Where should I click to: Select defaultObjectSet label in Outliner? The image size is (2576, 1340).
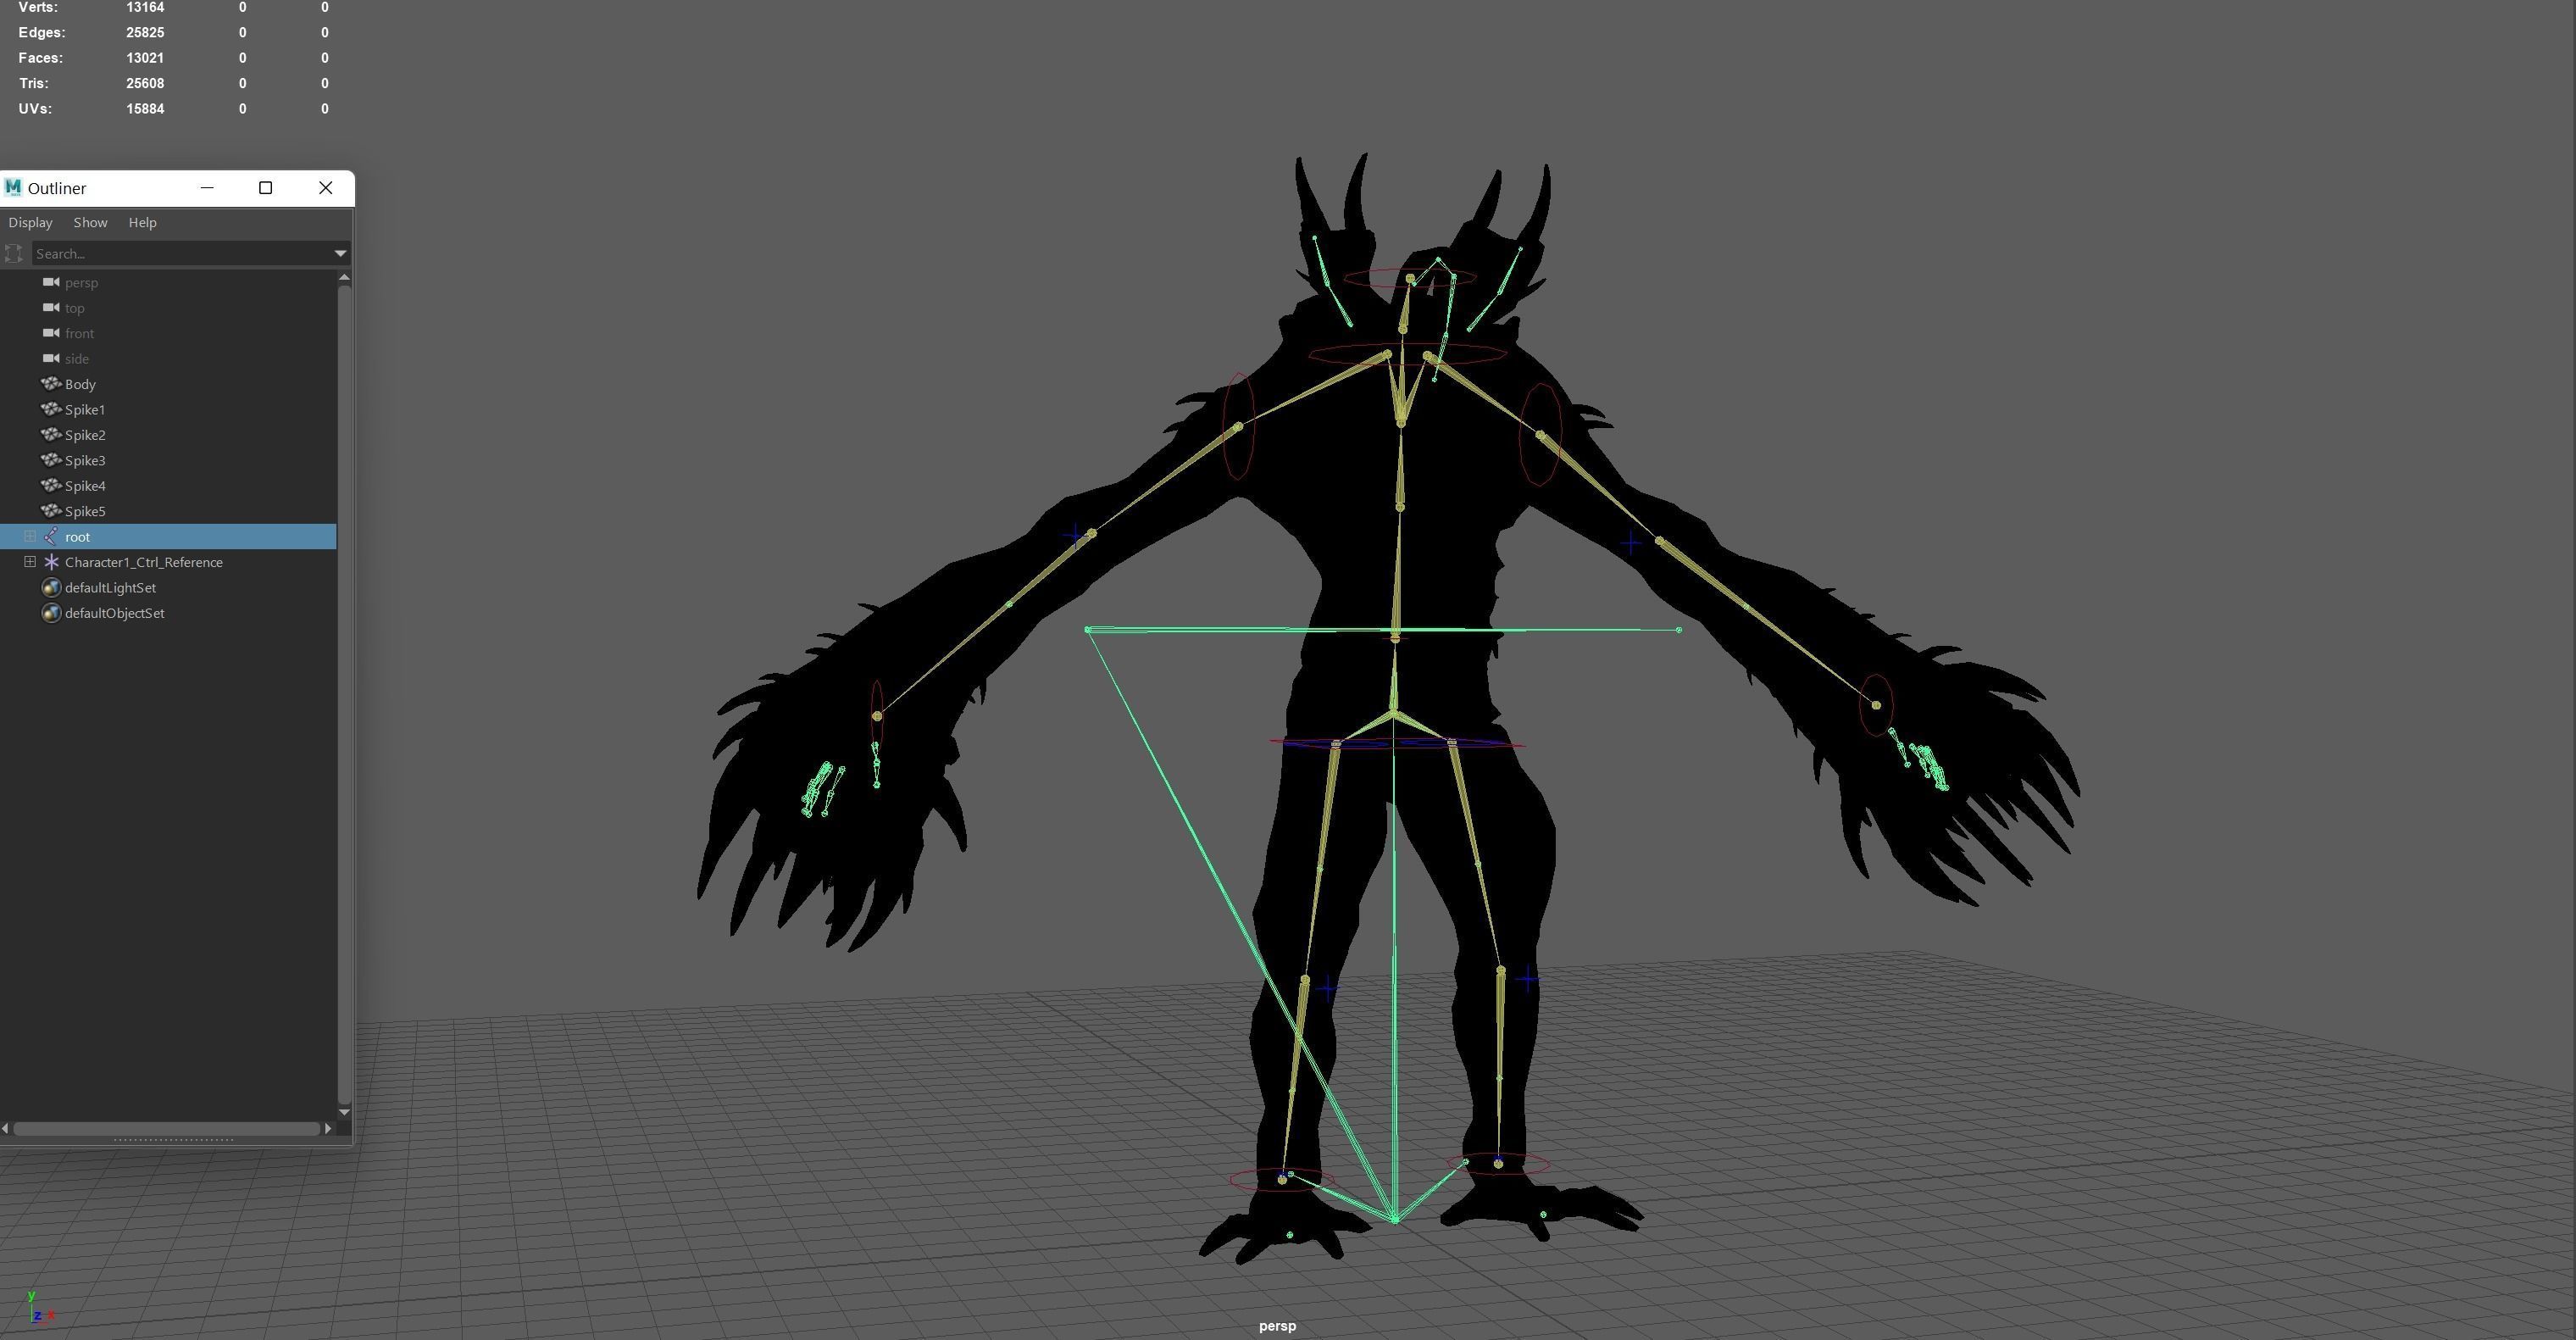coord(115,613)
